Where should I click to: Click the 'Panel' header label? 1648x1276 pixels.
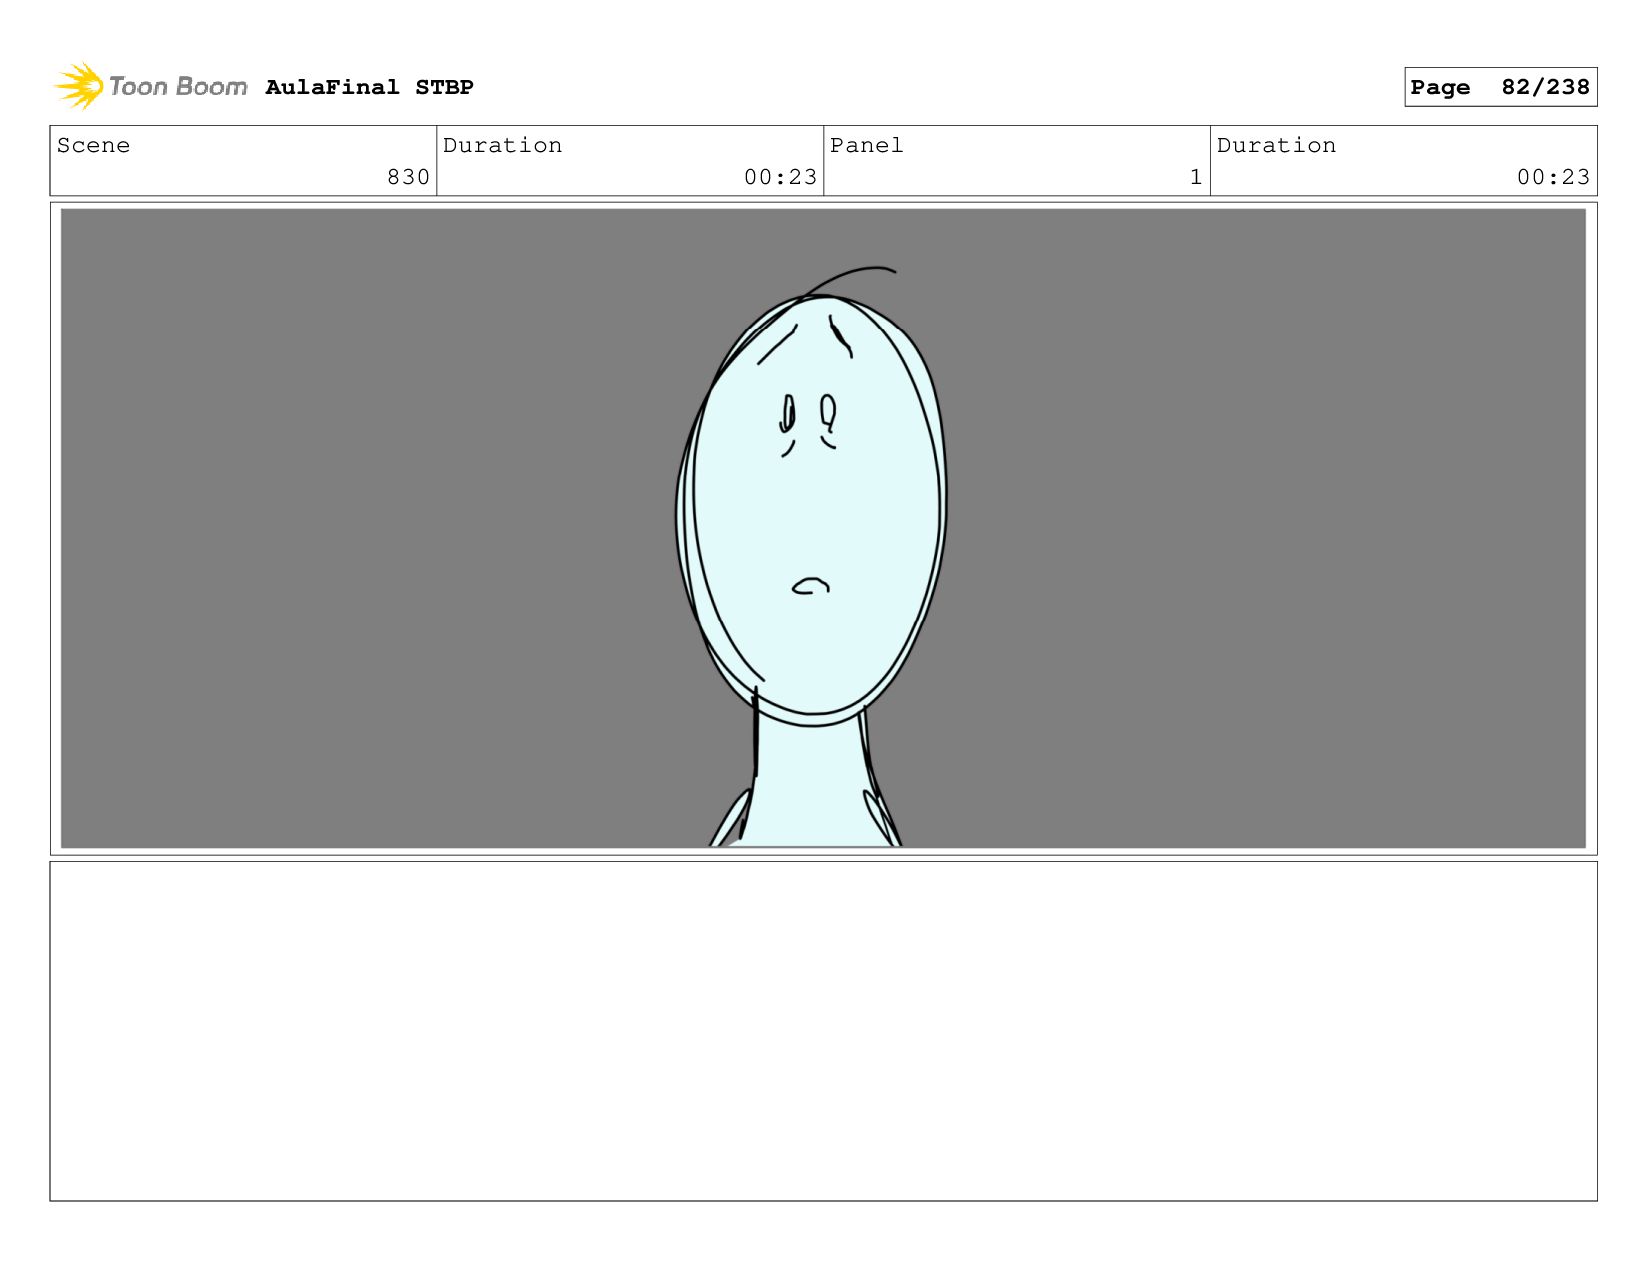point(866,146)
